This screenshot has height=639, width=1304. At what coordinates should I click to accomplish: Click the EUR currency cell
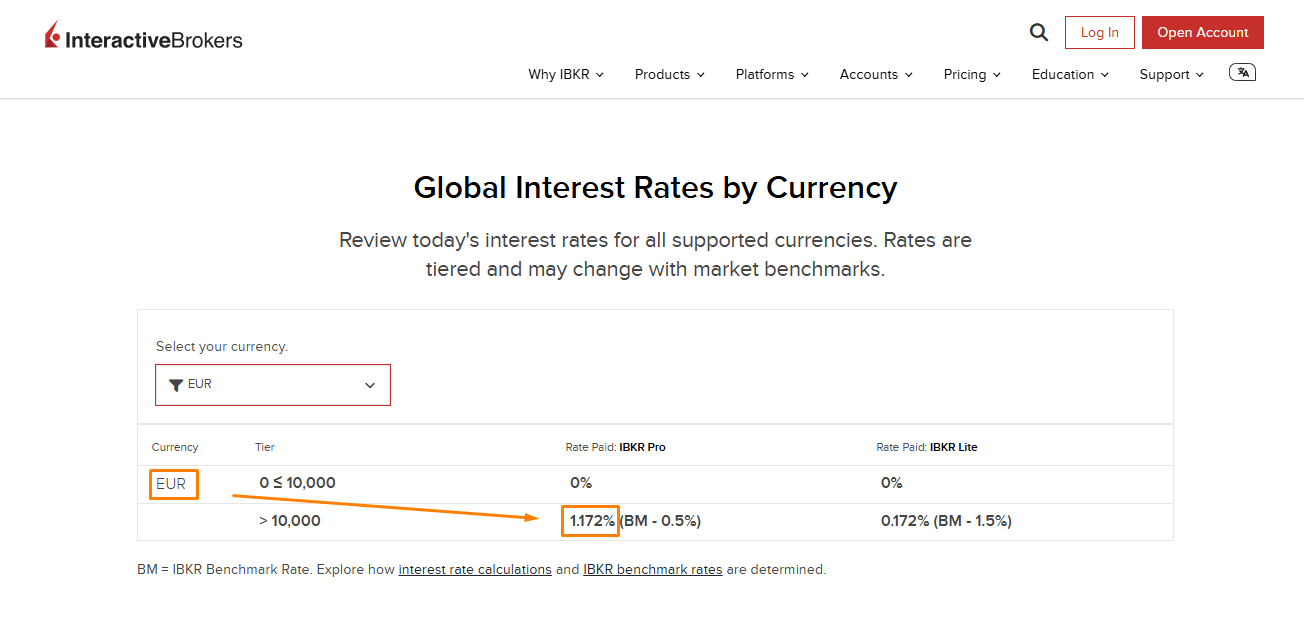172,484
